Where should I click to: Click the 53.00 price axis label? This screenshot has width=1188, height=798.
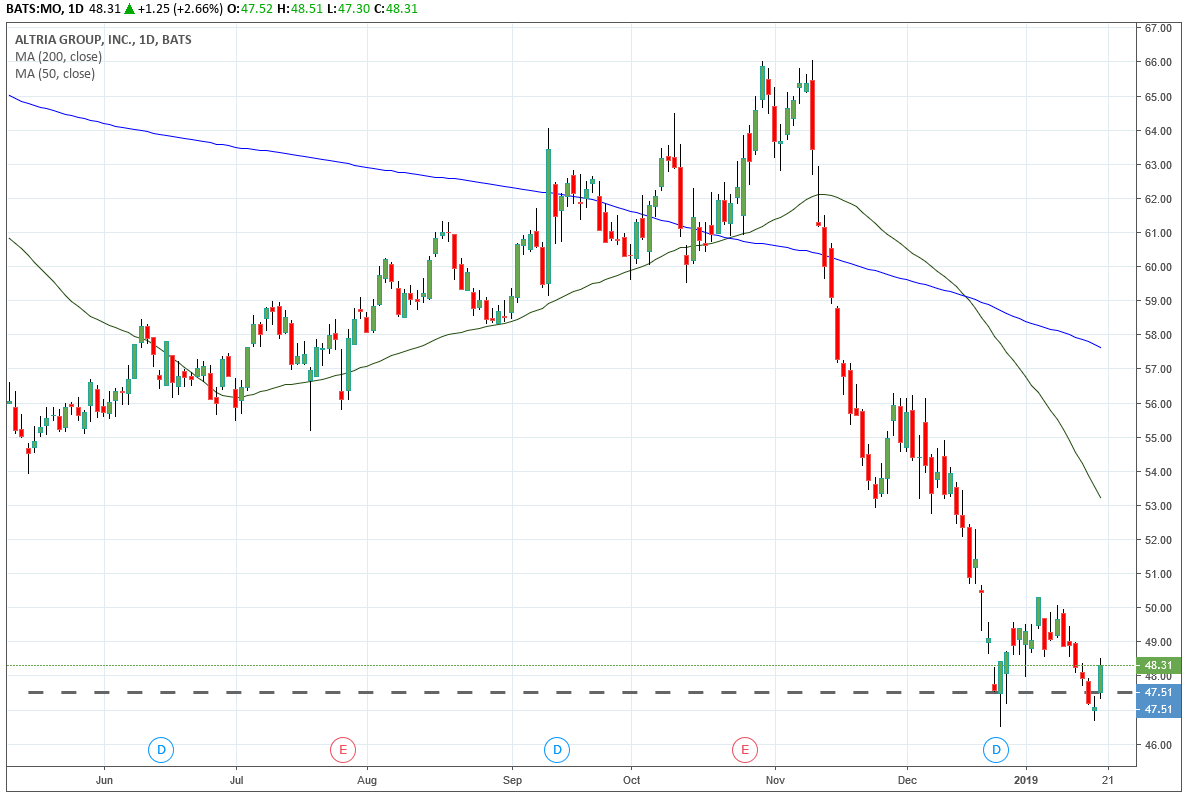tap(1158, 506)
